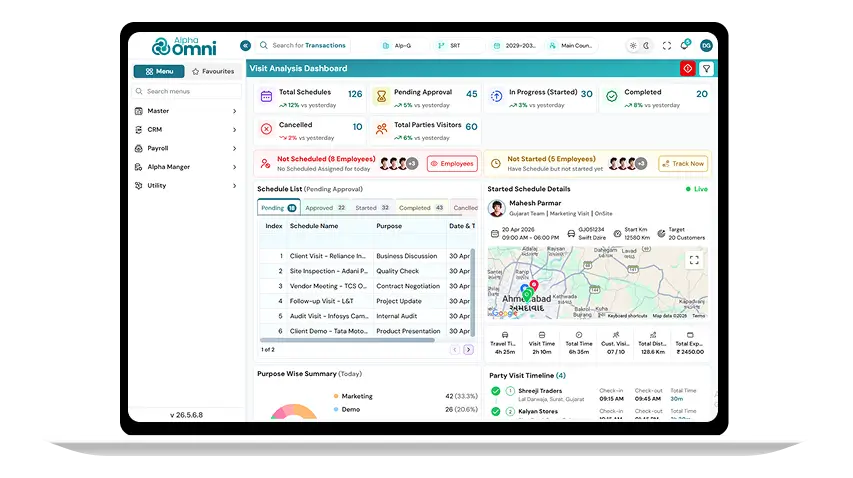The width and height of the screenshot is (853, 478).
Task: Click the Not Started clock icon
Action: coord(496,163)
